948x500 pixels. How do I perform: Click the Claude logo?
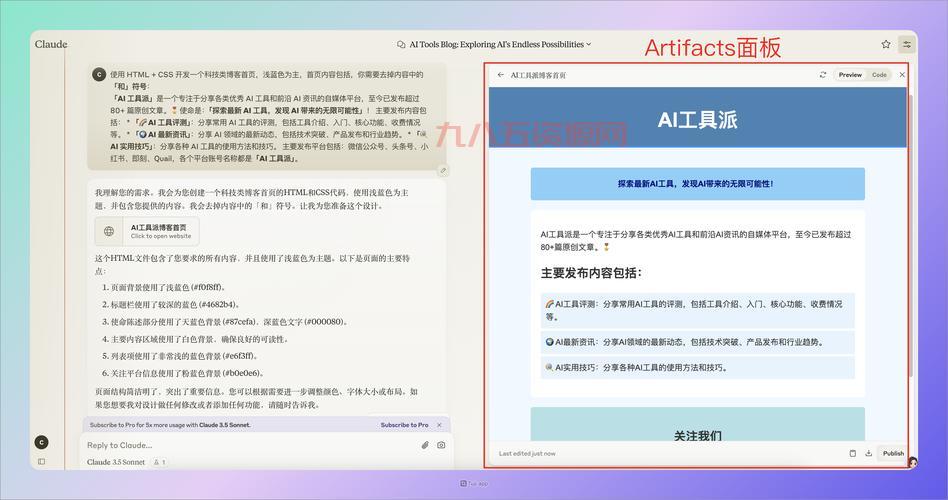click(51, 44)
